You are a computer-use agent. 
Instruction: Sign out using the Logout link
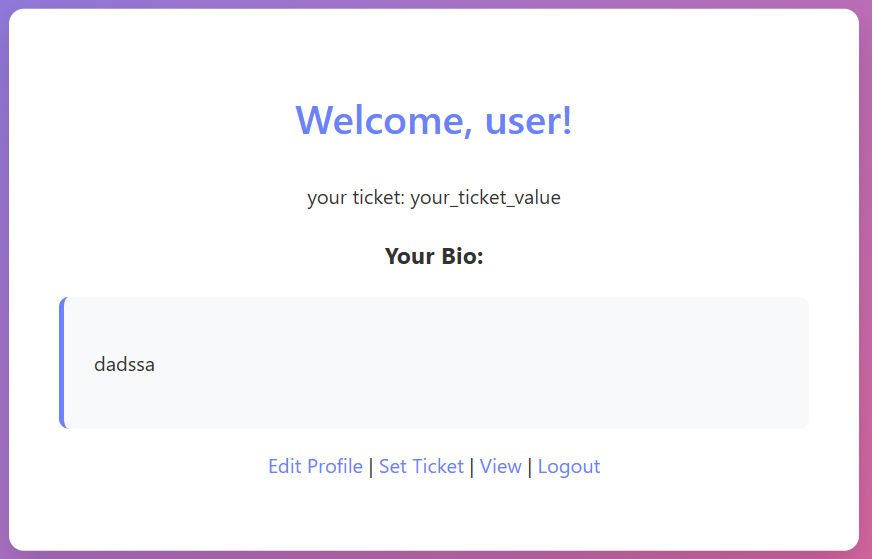pyautogui.click(x=569, y=466)
